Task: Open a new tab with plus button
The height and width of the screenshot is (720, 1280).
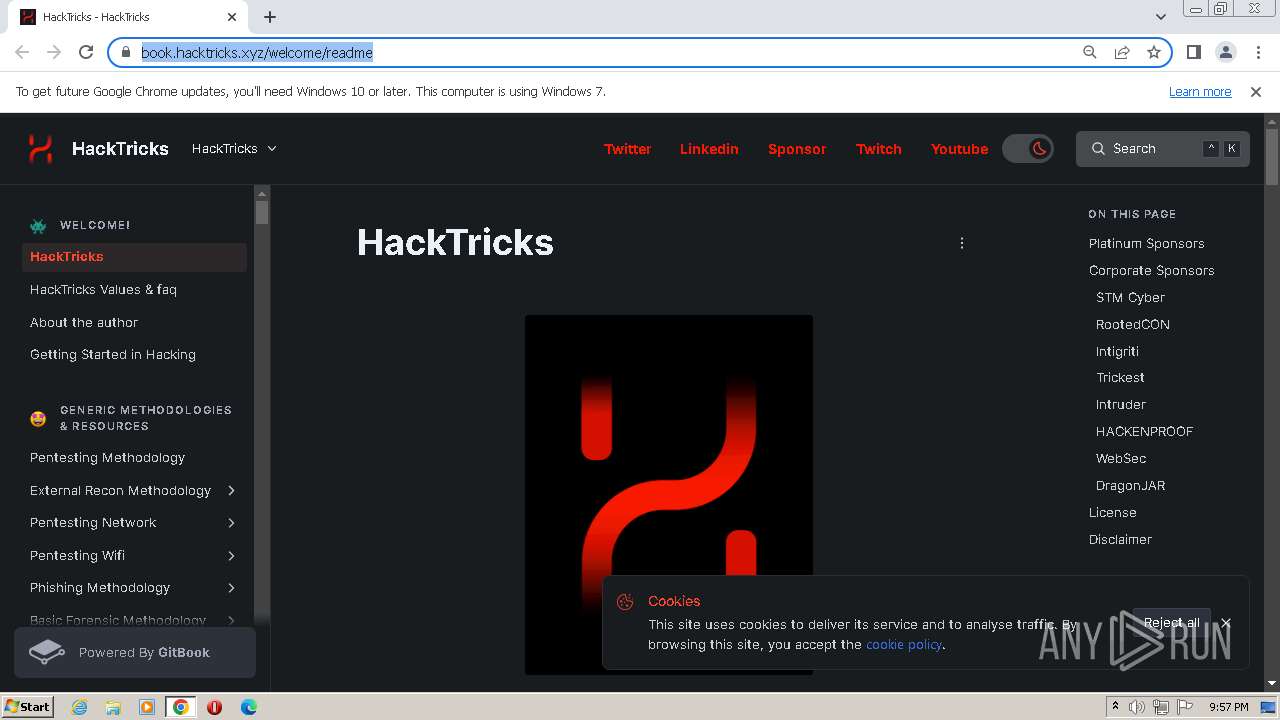Action: click(270, 16)
